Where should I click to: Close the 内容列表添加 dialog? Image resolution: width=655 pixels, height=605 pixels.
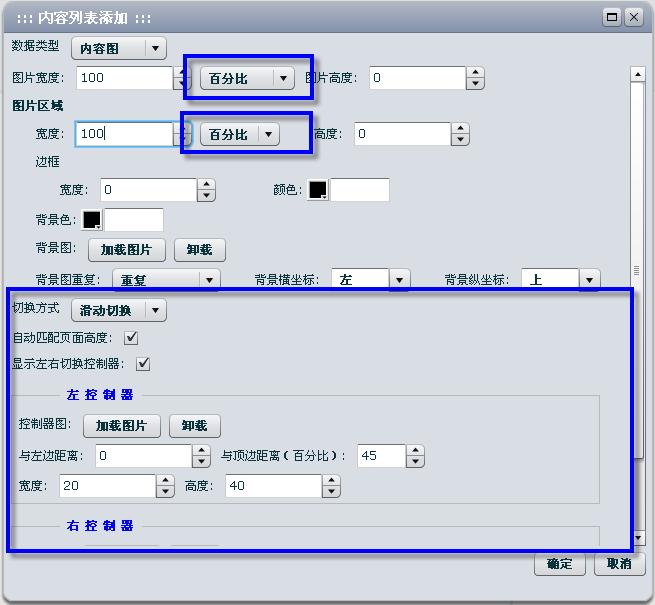pos(633,17)
